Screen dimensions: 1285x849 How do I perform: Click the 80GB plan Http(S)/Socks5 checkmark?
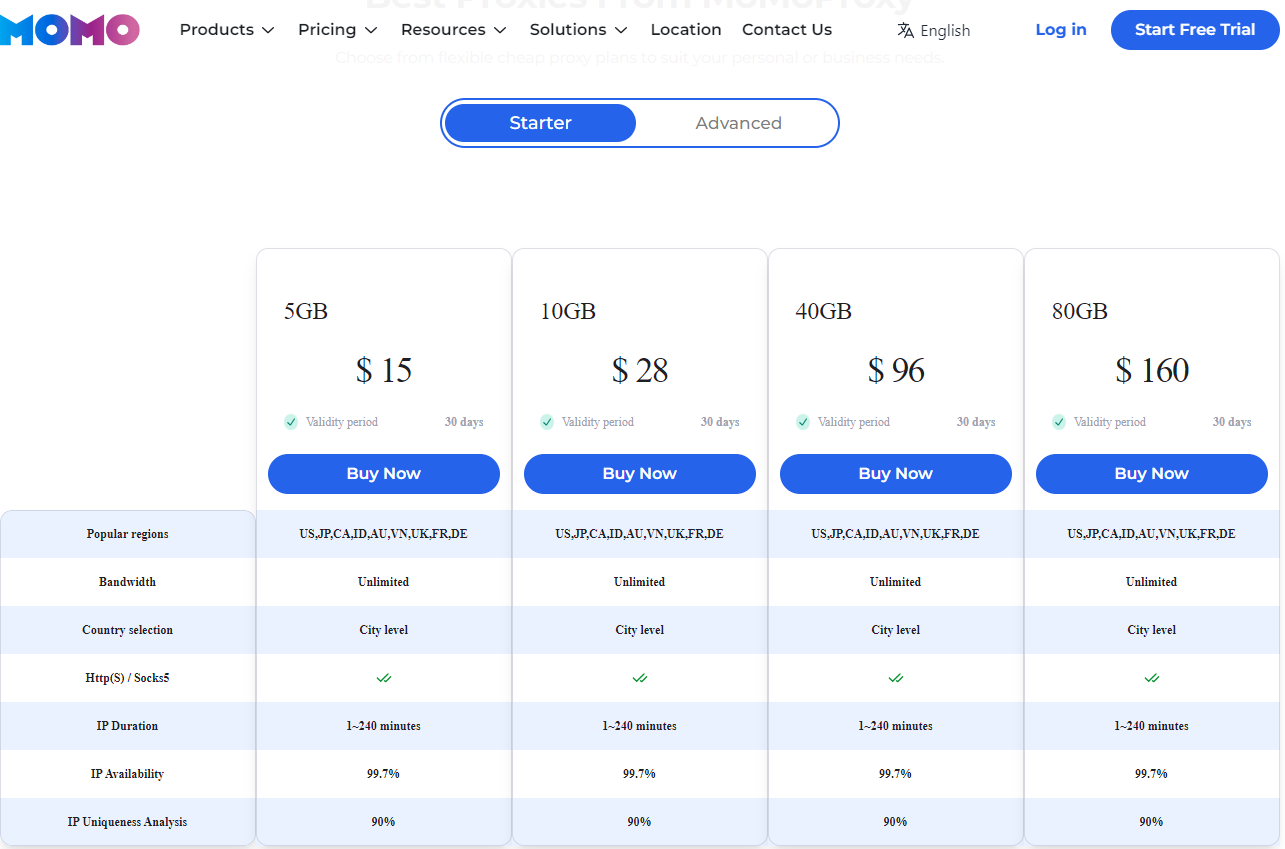pos(1152,678)
